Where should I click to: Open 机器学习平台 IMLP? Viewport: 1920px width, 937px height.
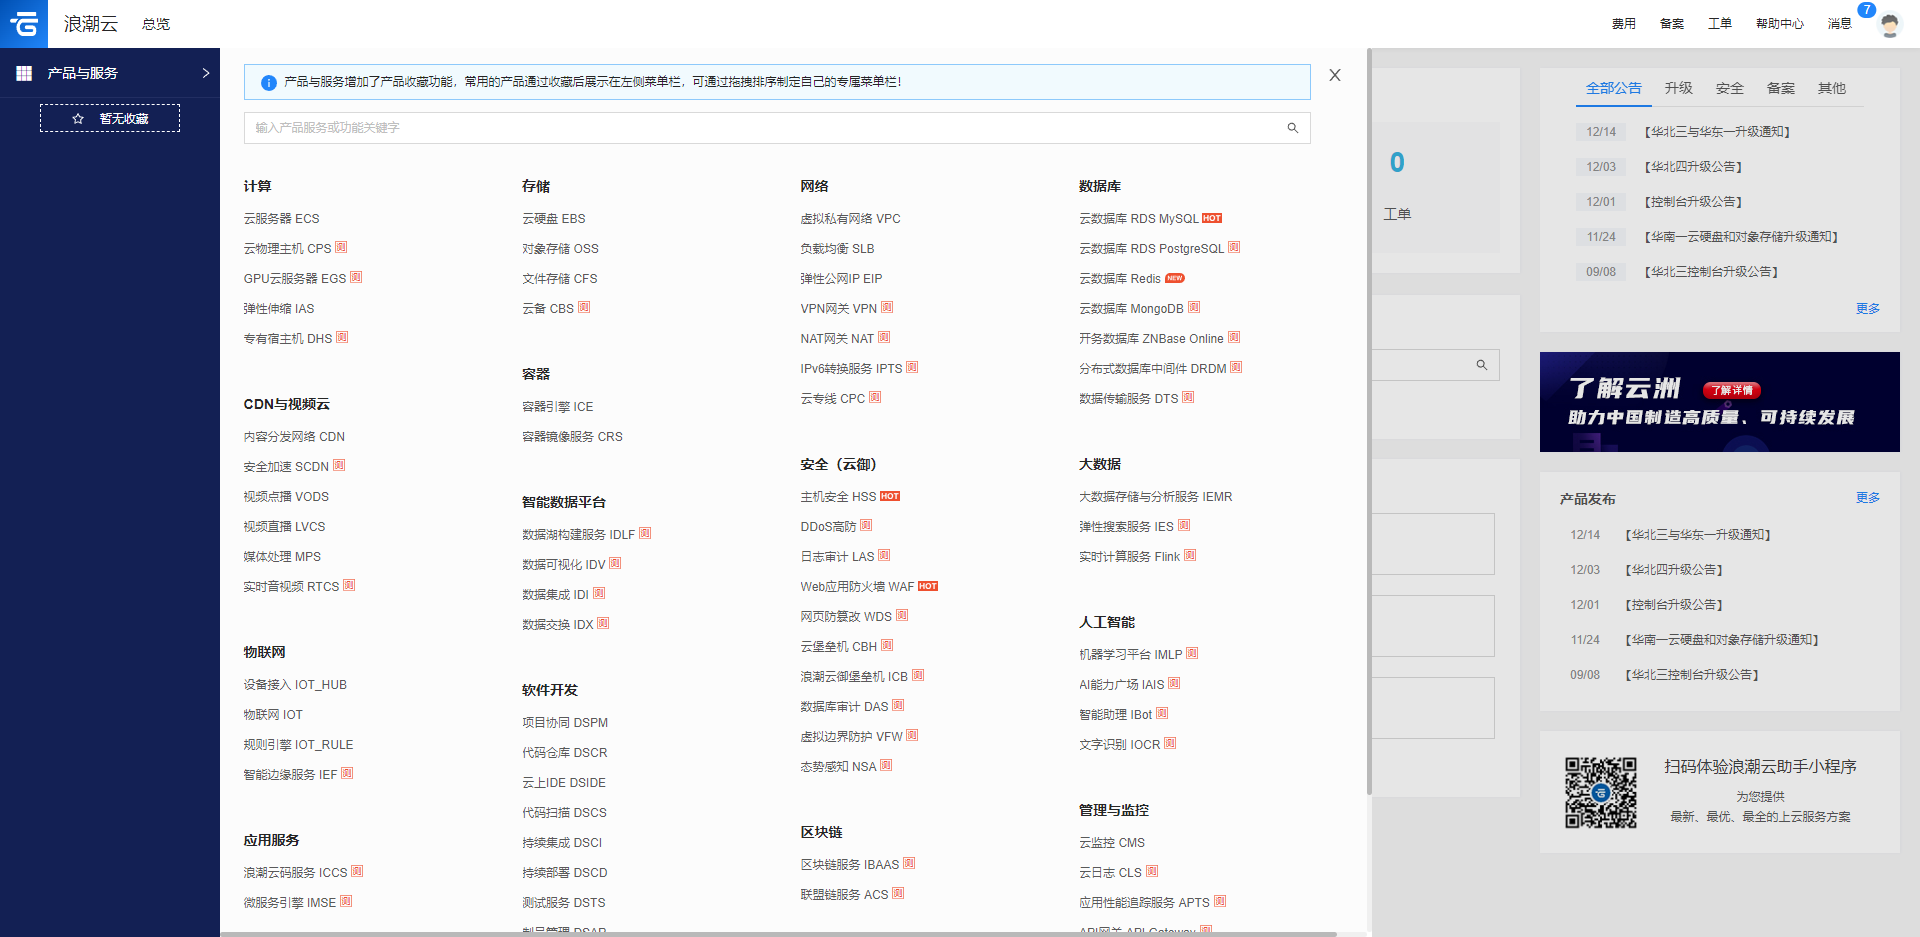tap(1131, 654)
